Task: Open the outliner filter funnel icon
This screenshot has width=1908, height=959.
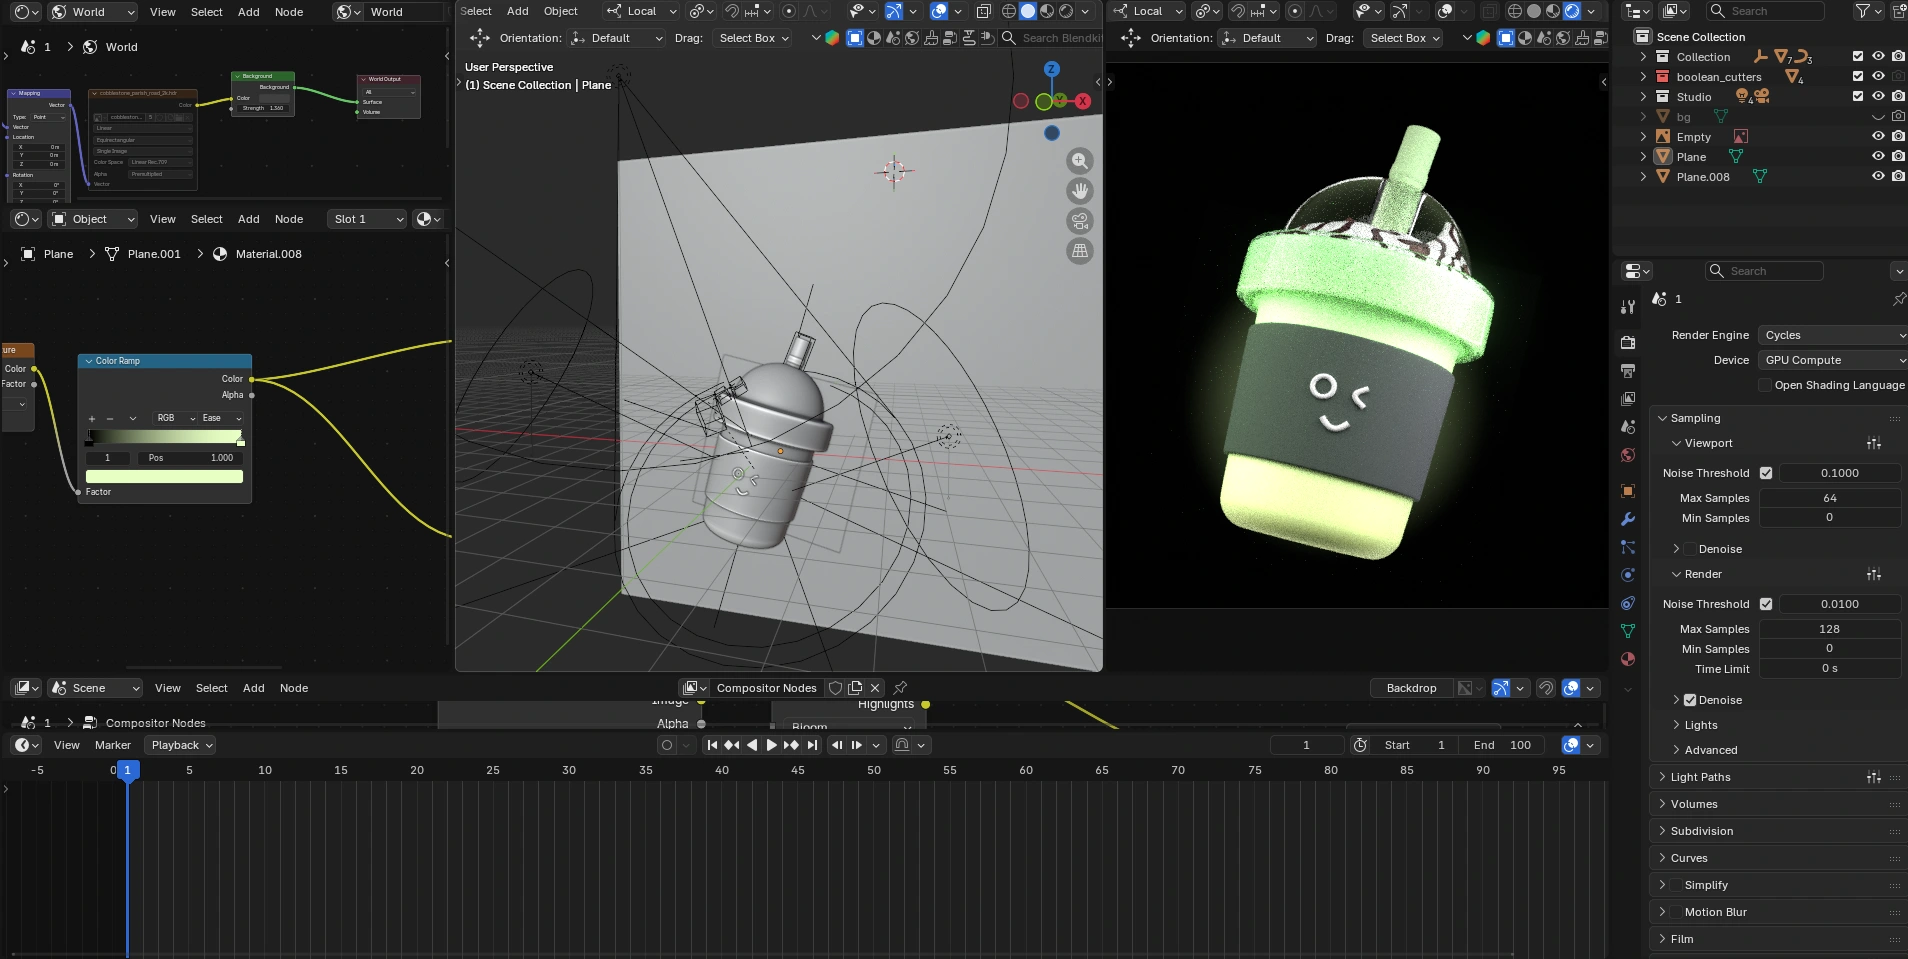Action: point(1863,11)
